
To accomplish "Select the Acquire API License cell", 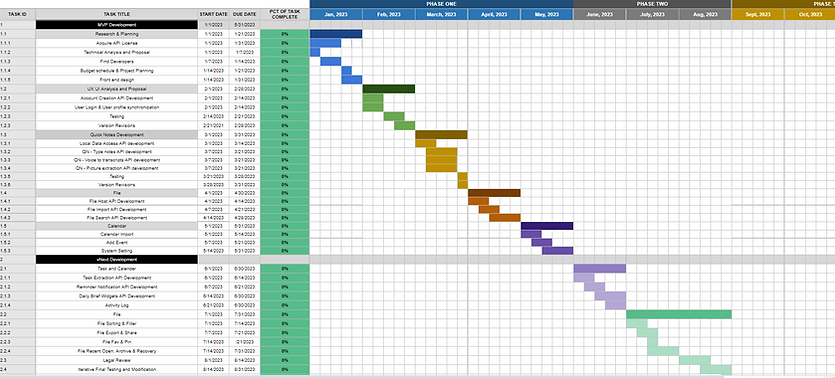I will [117, 43].
